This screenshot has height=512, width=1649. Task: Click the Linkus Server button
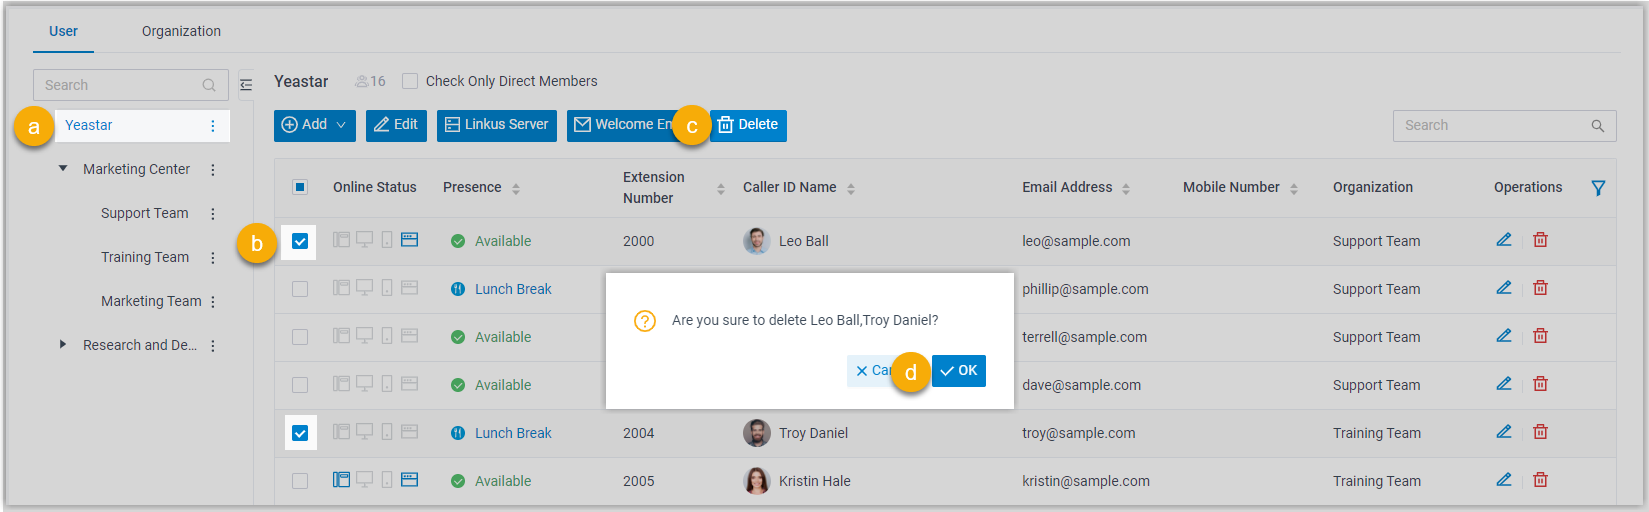(497, 125)
